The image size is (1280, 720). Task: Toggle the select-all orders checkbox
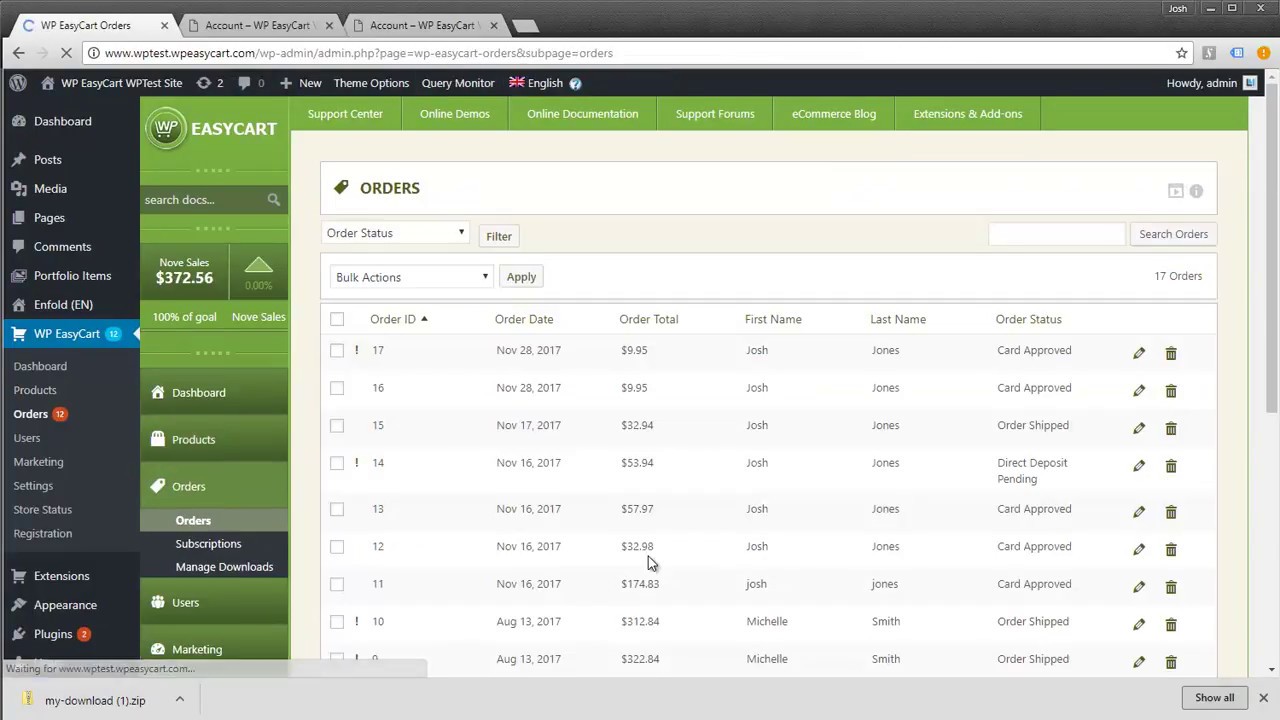[x=337, y=319]
